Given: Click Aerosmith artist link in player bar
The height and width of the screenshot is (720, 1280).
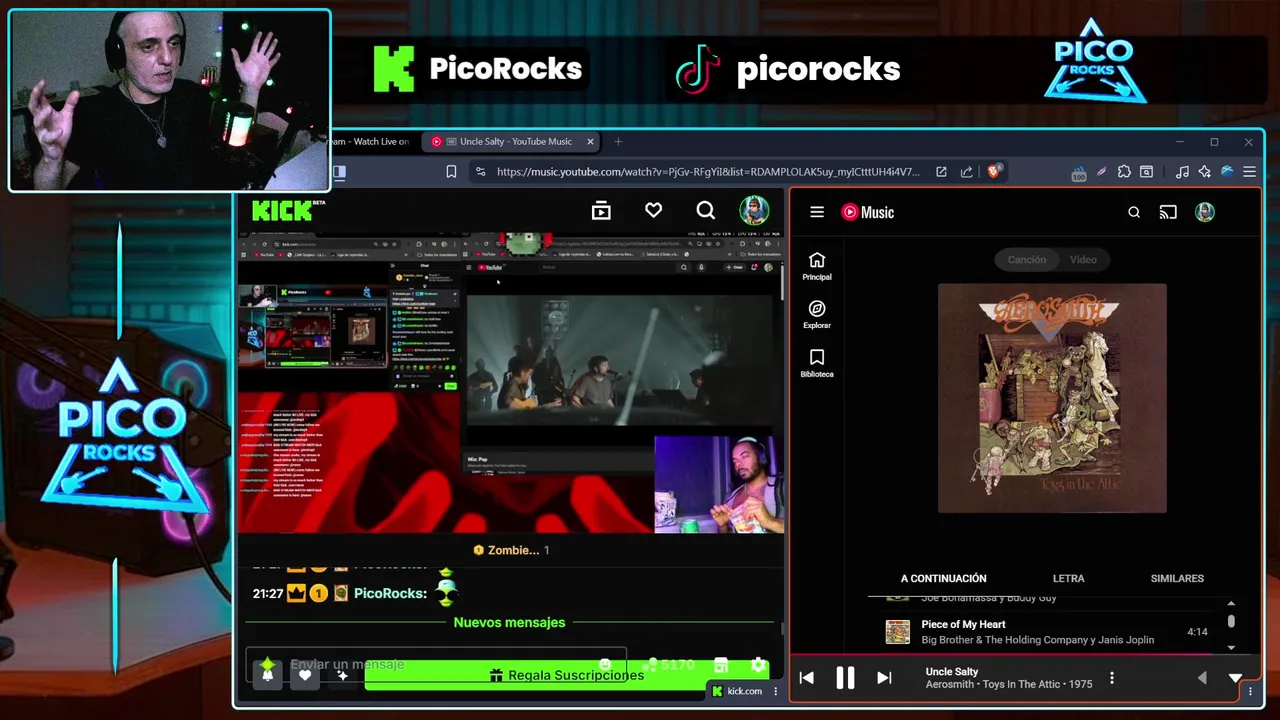Looking at the screenshot, I should pos(952,684).
